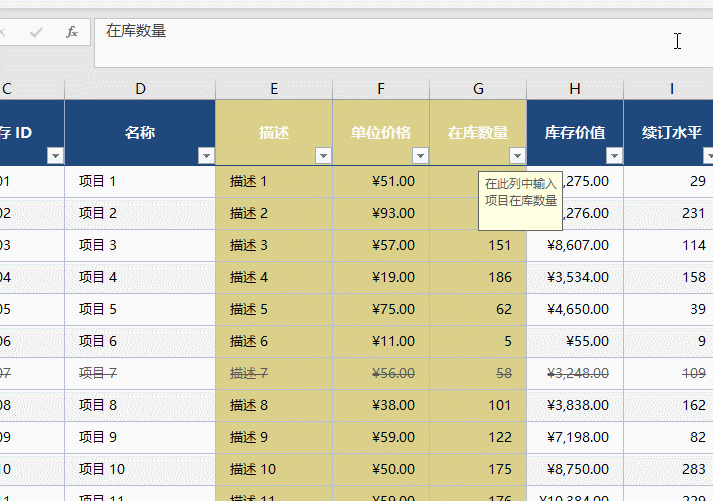Select cell 项目 10
713x501 pixels.
(140, 469)
